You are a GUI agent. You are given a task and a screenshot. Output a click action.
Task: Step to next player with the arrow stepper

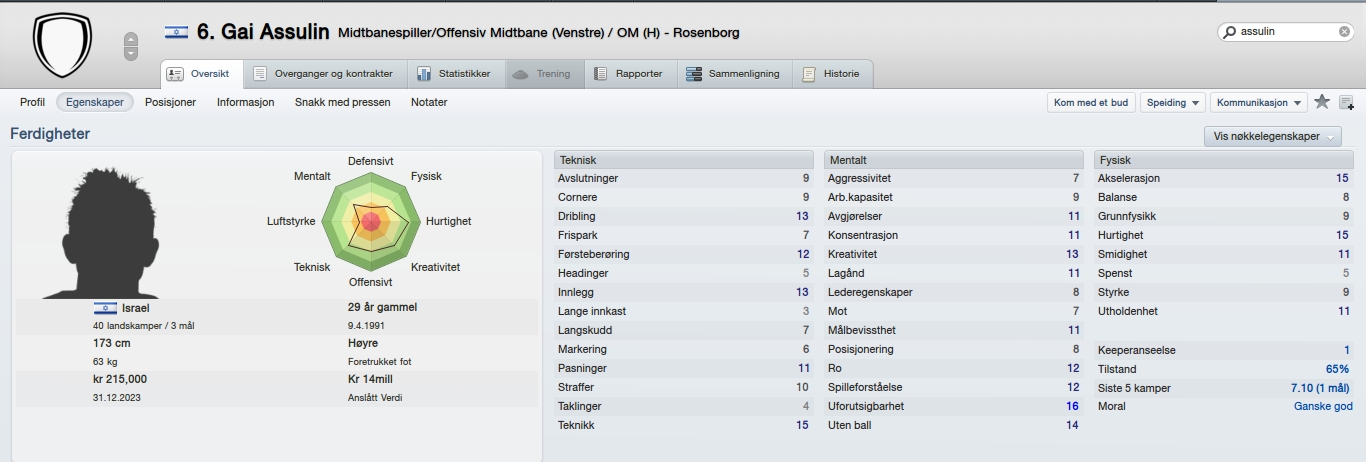click(x=131, y=53)
